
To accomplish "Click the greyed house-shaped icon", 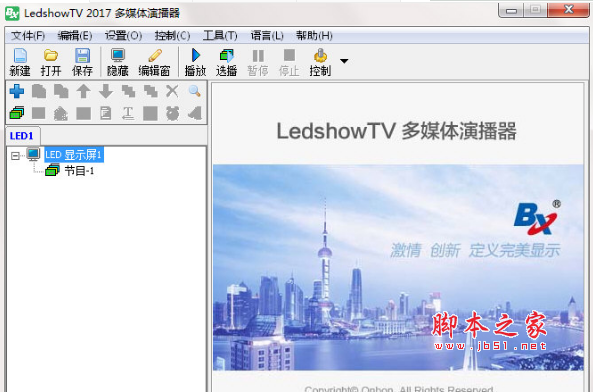I will pos(61,113).
